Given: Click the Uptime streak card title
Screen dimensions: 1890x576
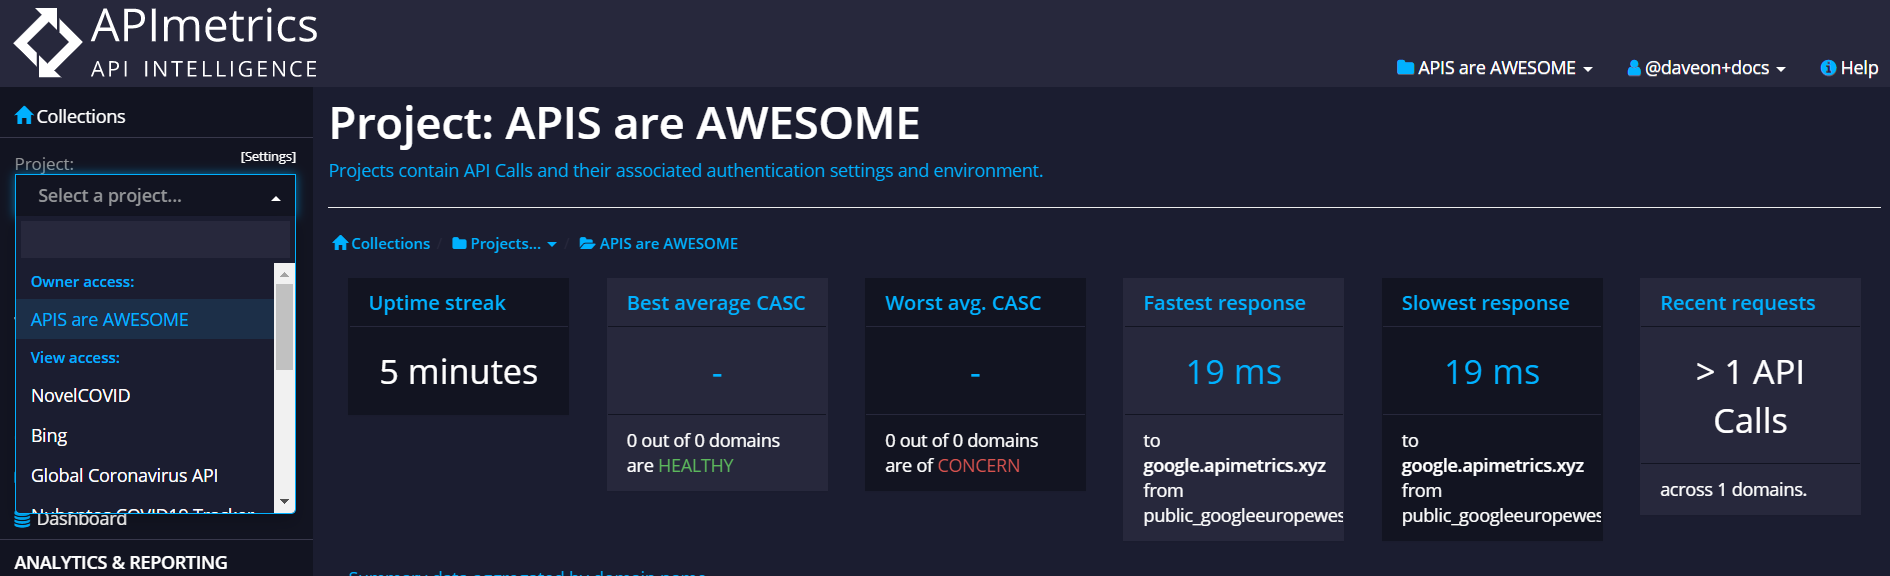Looking at the screenshot, I should 437,303.
